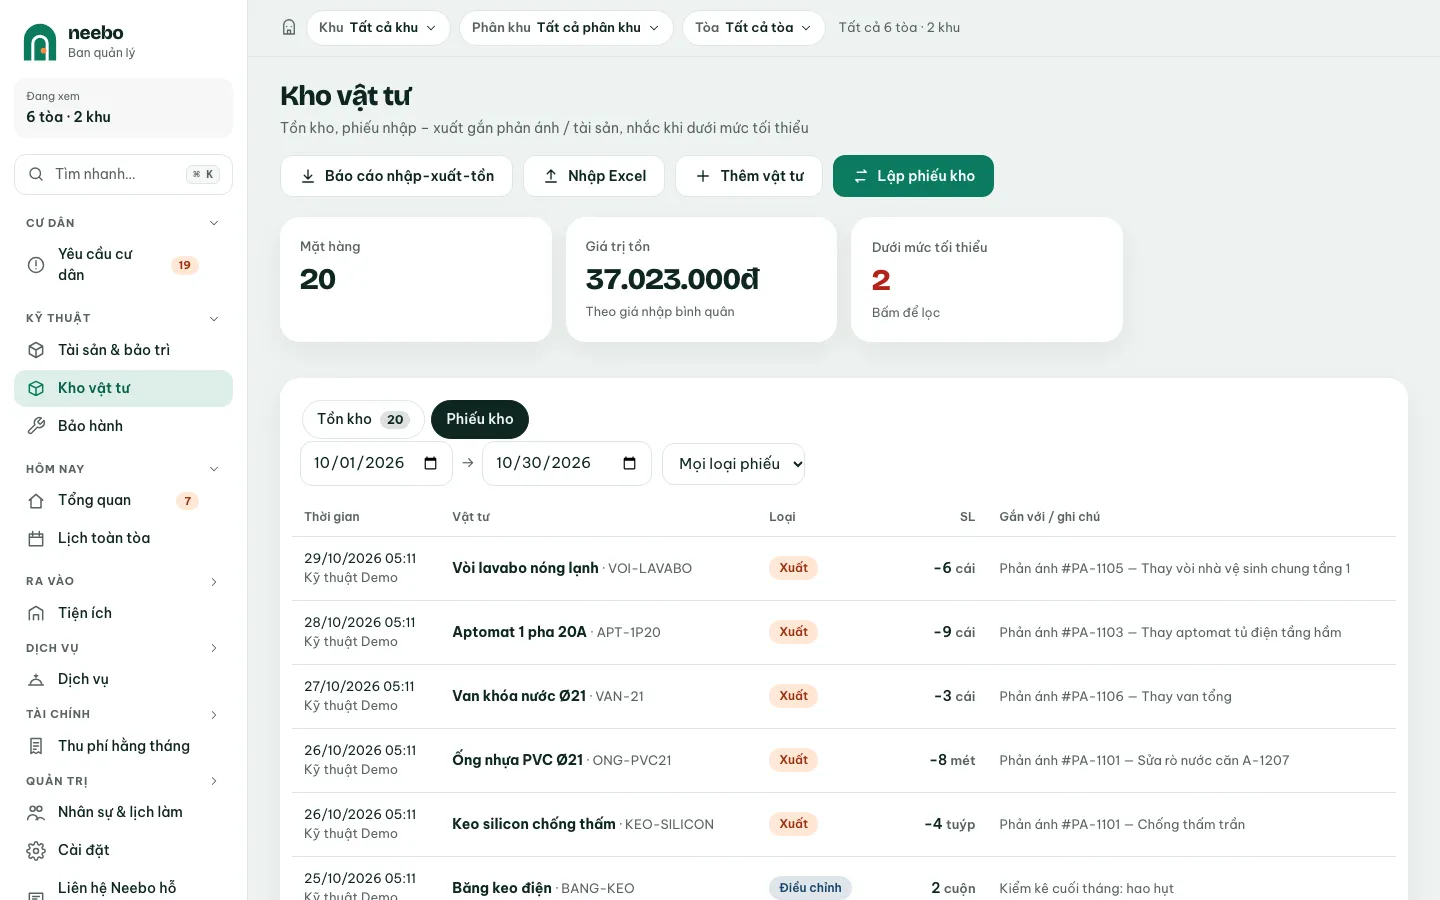The image size is (1440, 900).
Task: Click the Tài sản & bảo trì box icon
Action: point(36,350)
